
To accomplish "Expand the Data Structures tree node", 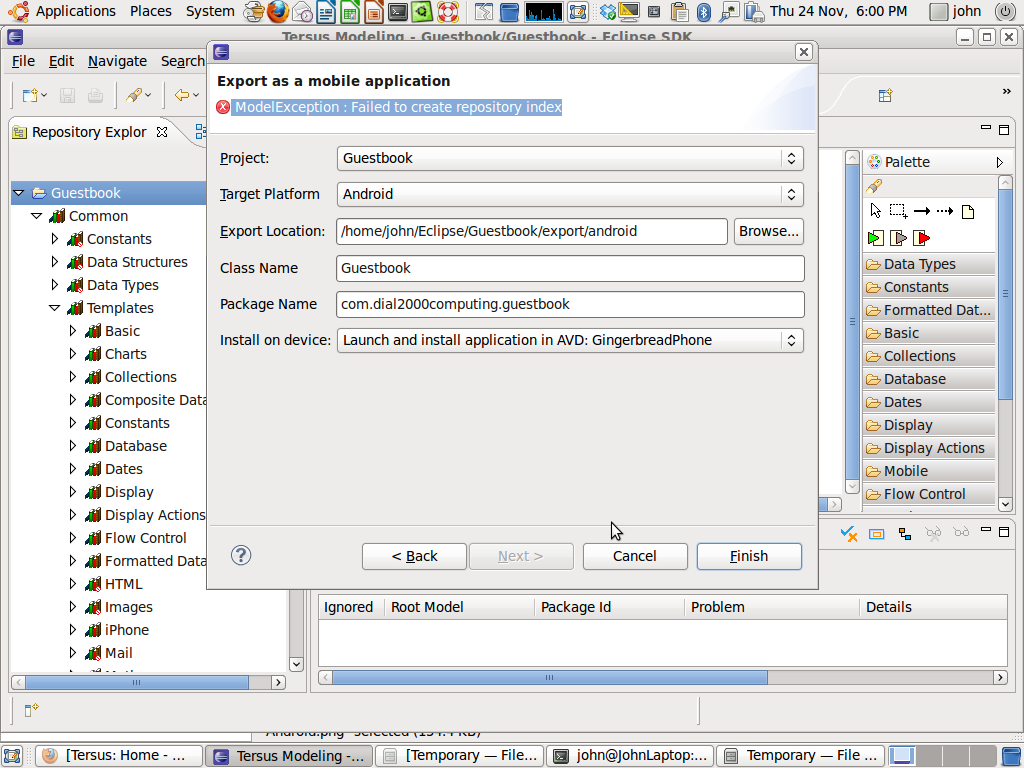I will [55, 262].
